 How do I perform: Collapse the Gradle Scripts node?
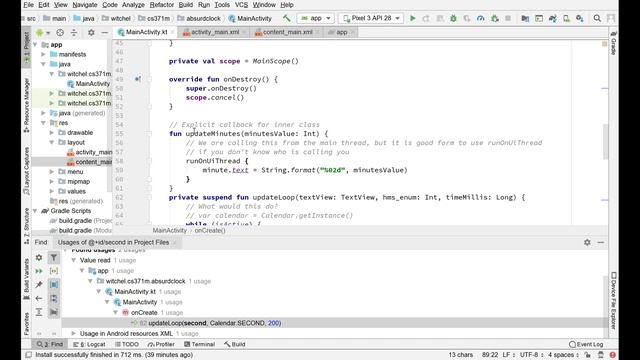[35, 211]
